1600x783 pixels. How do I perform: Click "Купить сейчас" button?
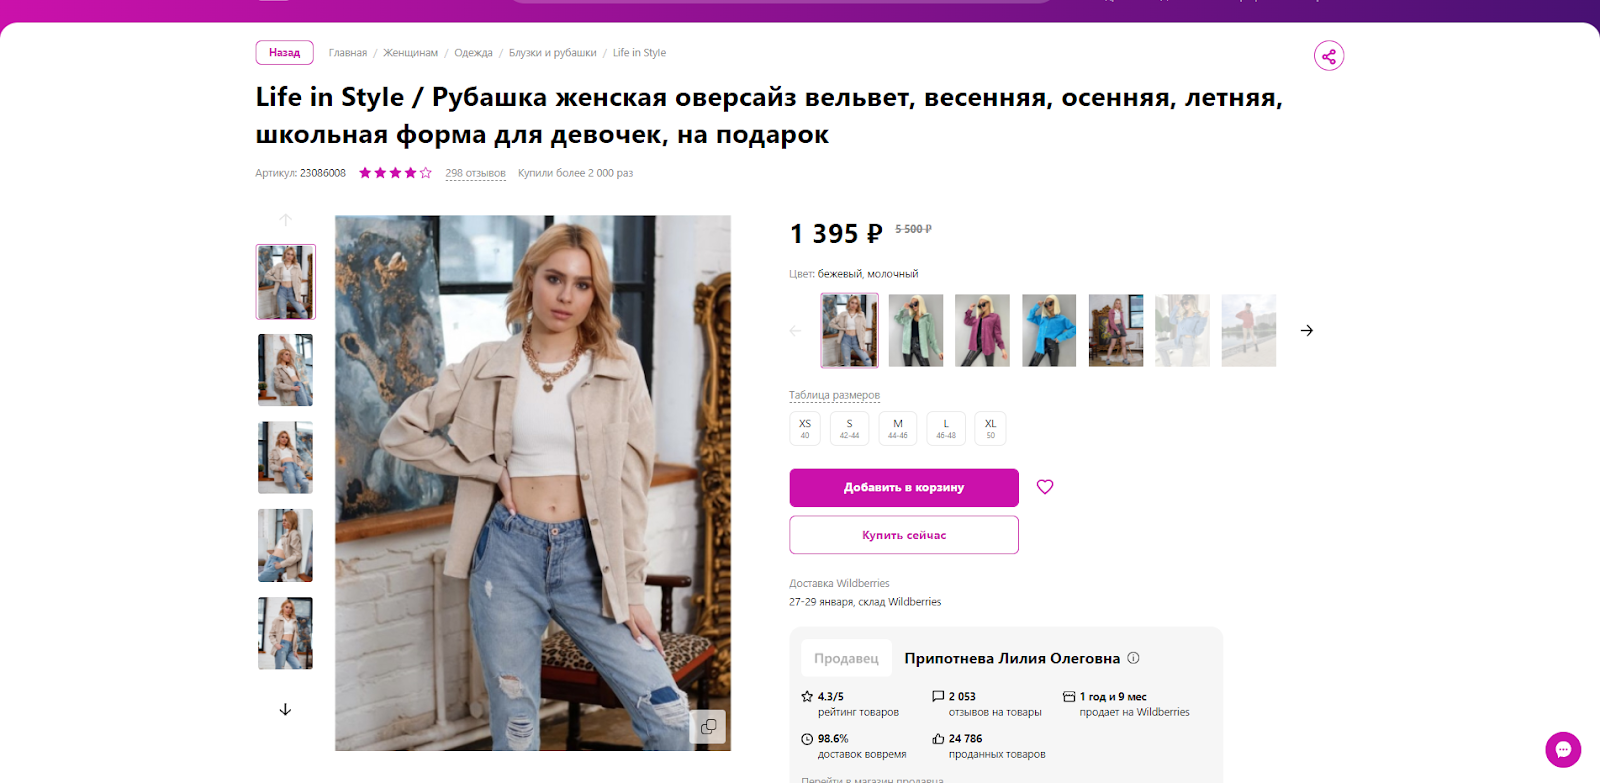[x=904, y=535]
